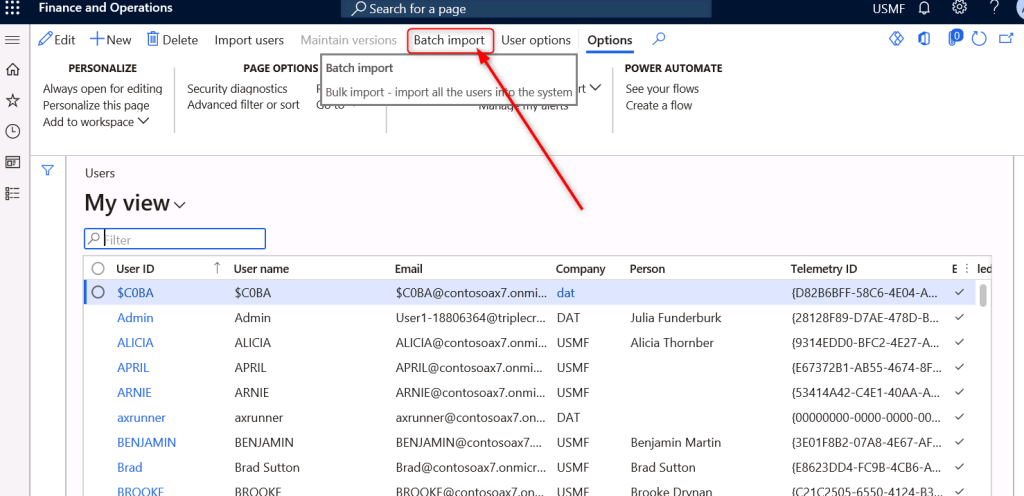Viewport: 1024px width, 496px height.
Task: Open the filter pane funnel icon
Action: click(x=46, y=170)
